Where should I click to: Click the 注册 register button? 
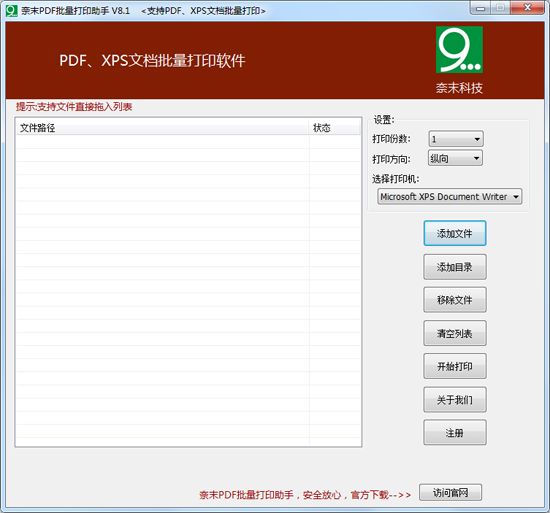coord(455,432)
